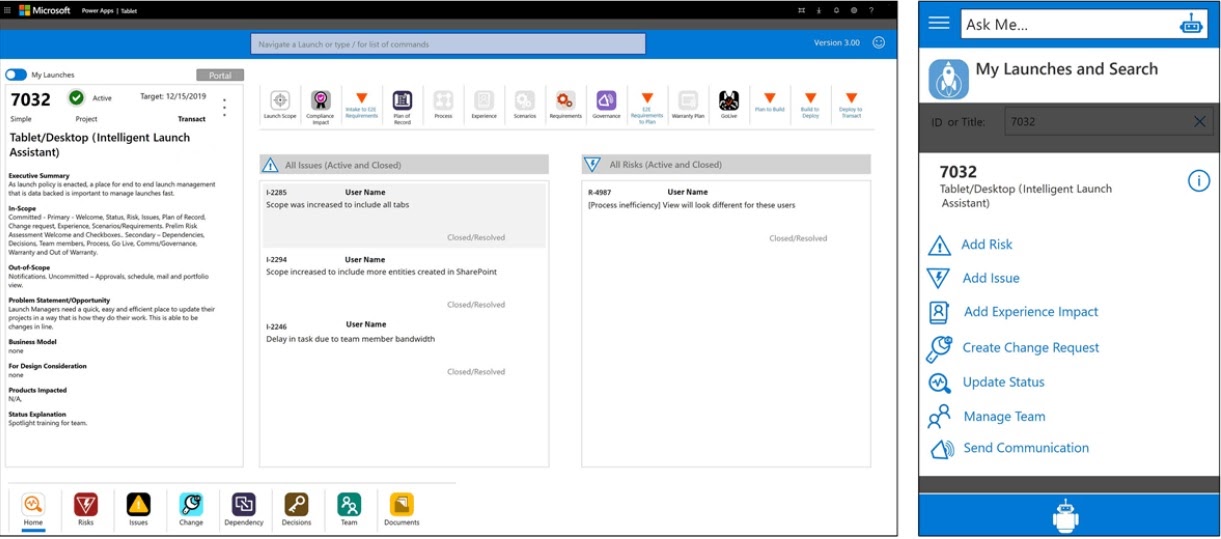The height and width of the screenshot is (539, 1221).
Task: Expand the Deploy to Transact arrow
Action: click(x=851, y=98)
